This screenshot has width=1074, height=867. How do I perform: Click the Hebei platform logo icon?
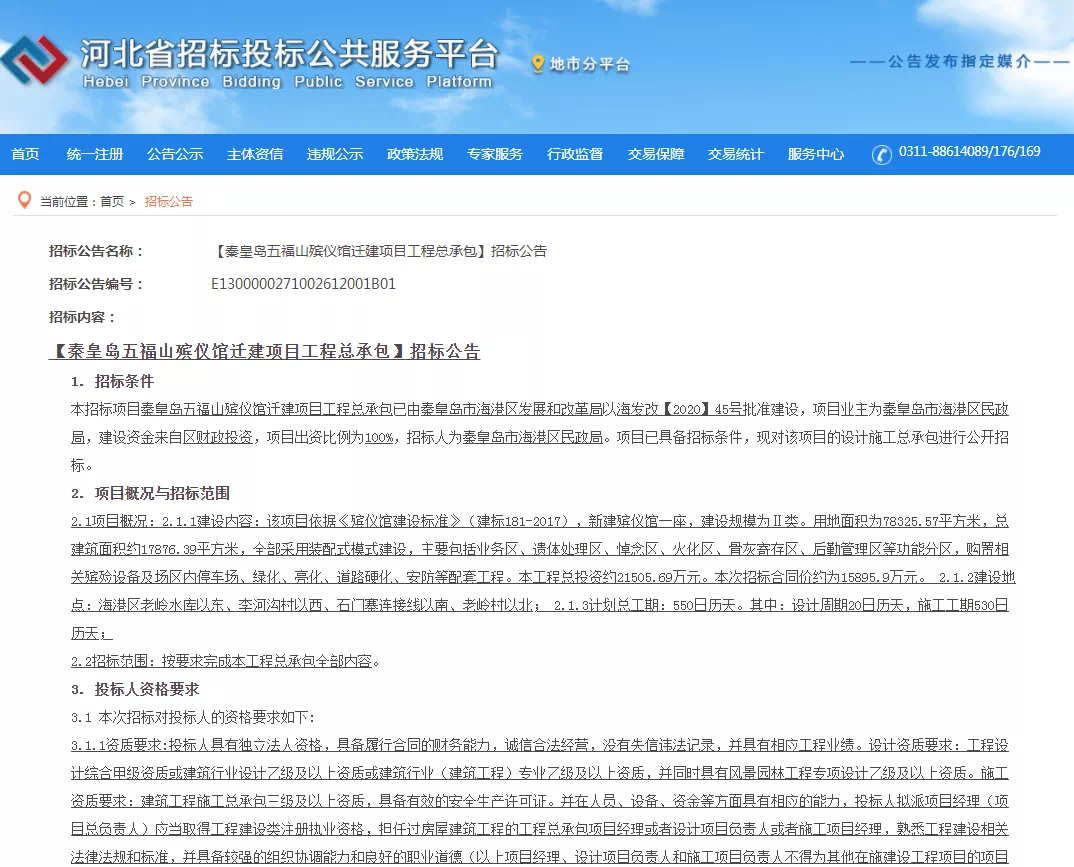[x=34, y=60]
